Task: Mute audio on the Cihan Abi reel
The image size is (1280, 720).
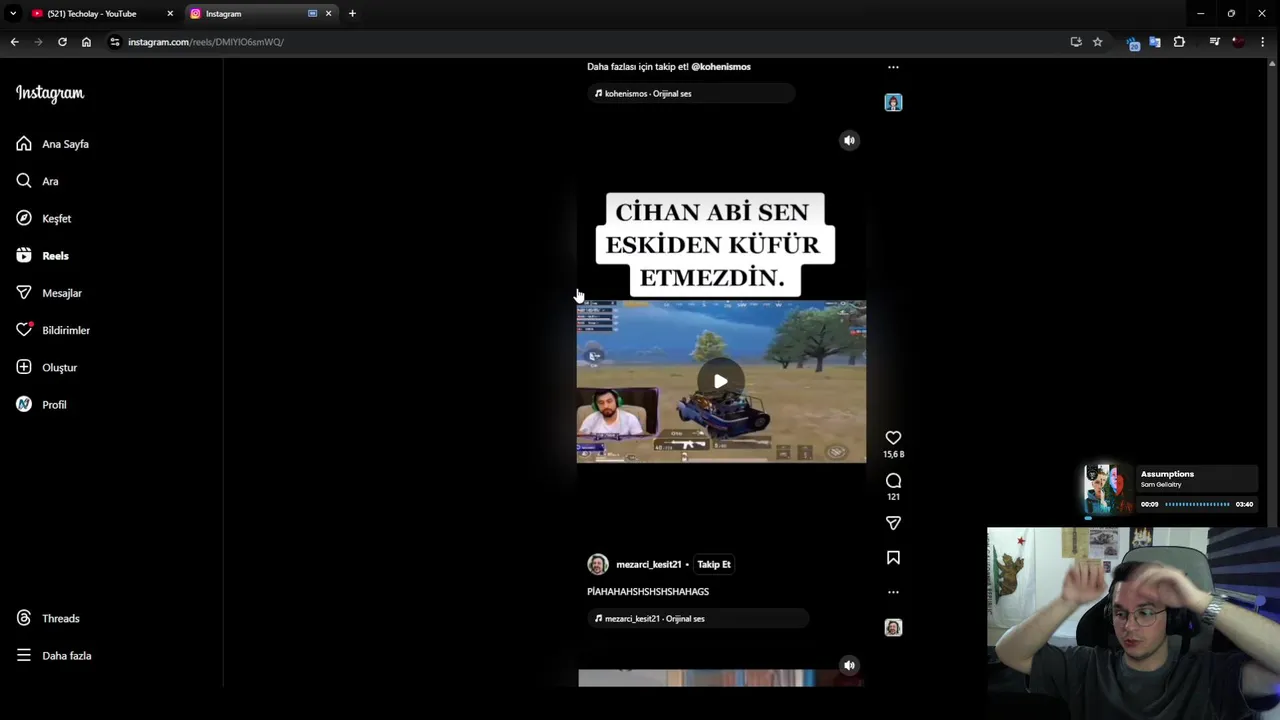Action: click(x=849, y=140)
